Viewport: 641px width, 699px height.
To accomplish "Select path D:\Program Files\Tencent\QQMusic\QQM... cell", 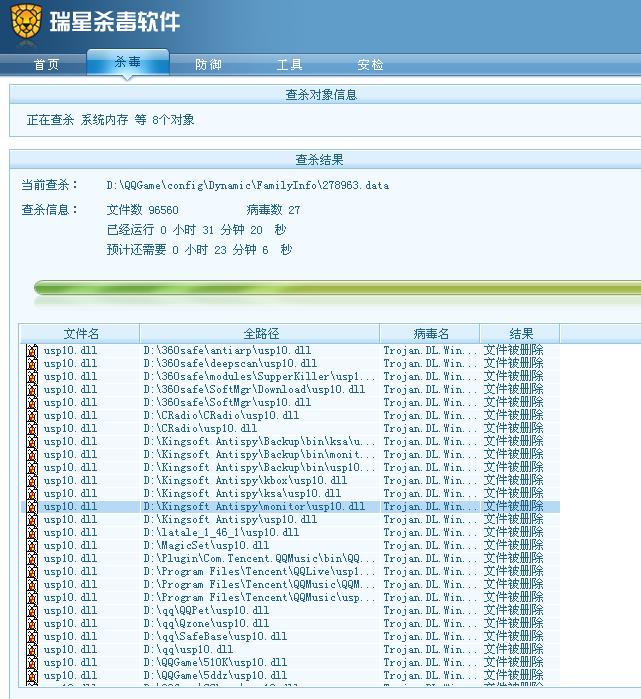I will click(259, 584).
